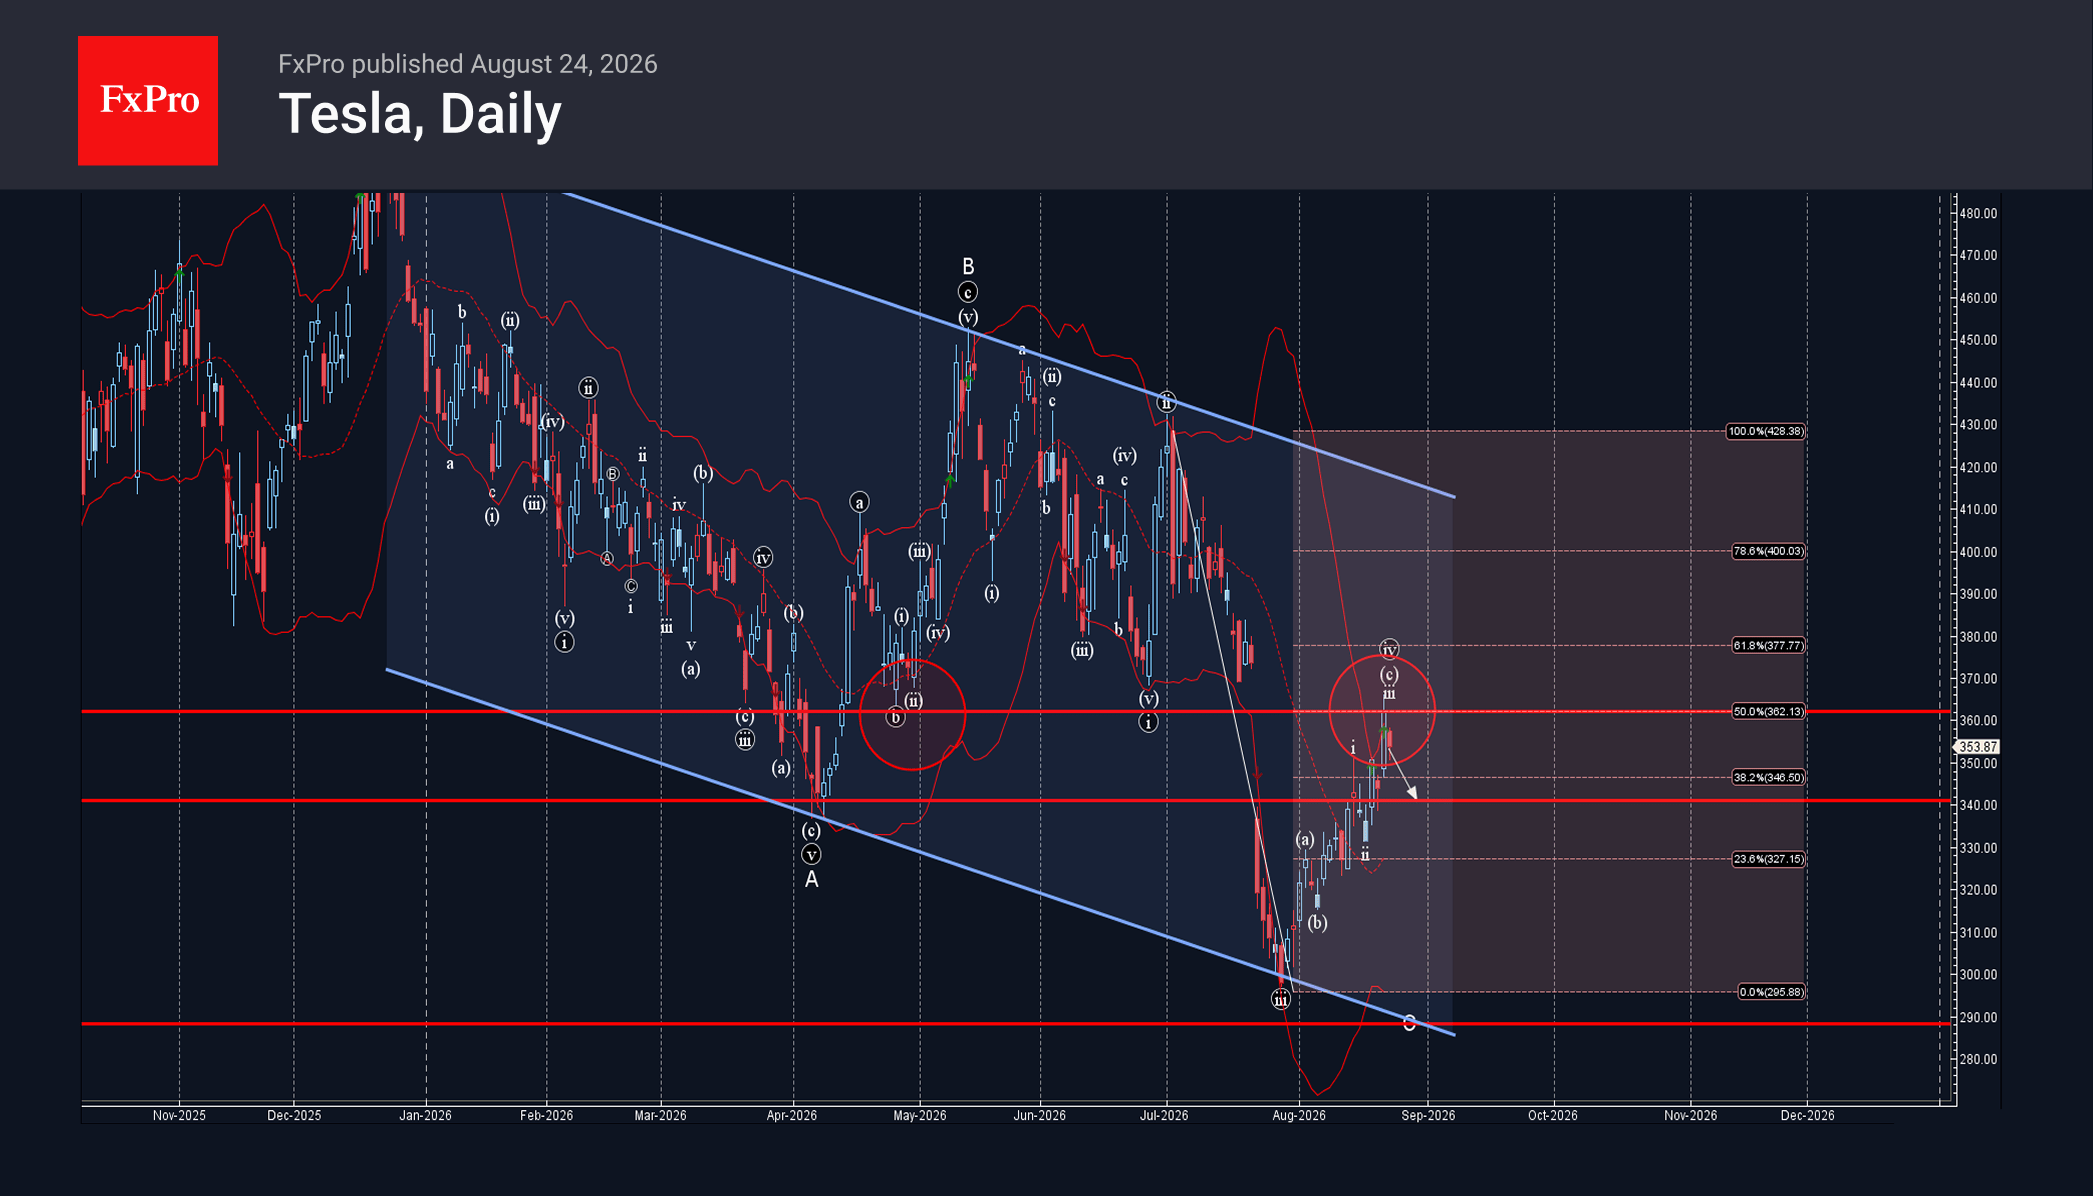Select the Nov-2026 date axis label

tap(1691, 1116)
